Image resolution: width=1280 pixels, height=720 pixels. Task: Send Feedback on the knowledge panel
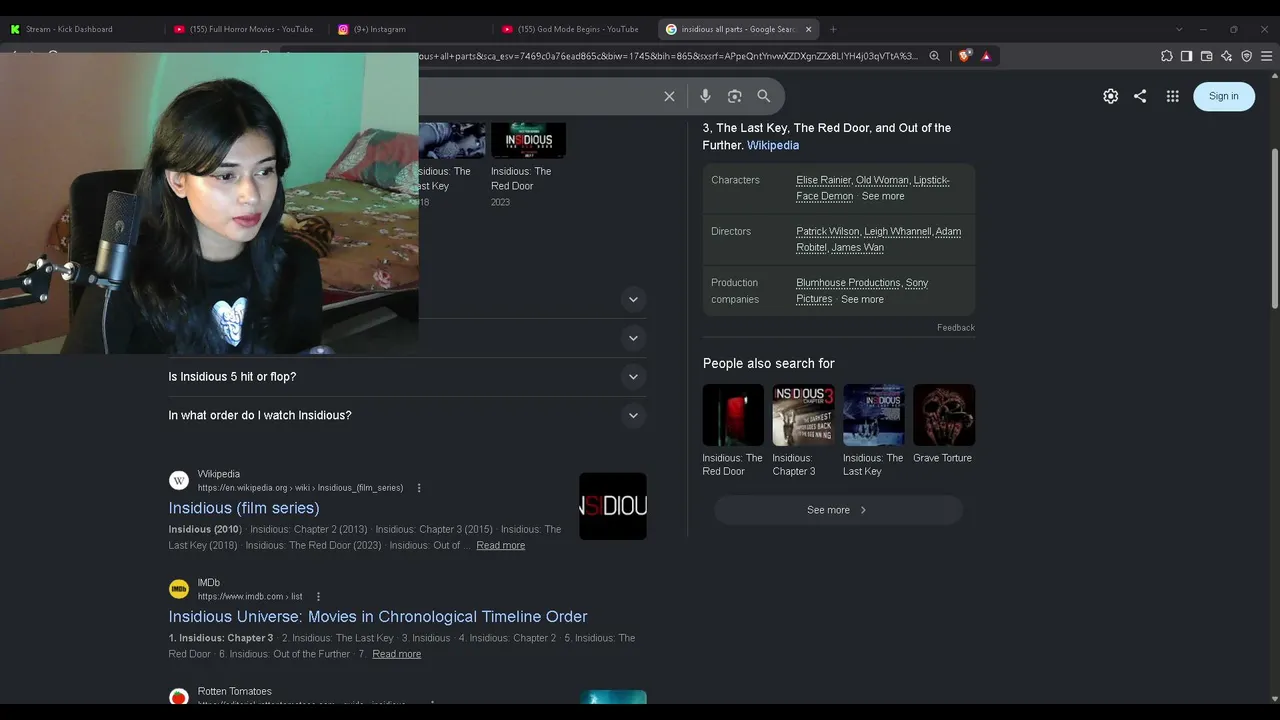point(956,328)
